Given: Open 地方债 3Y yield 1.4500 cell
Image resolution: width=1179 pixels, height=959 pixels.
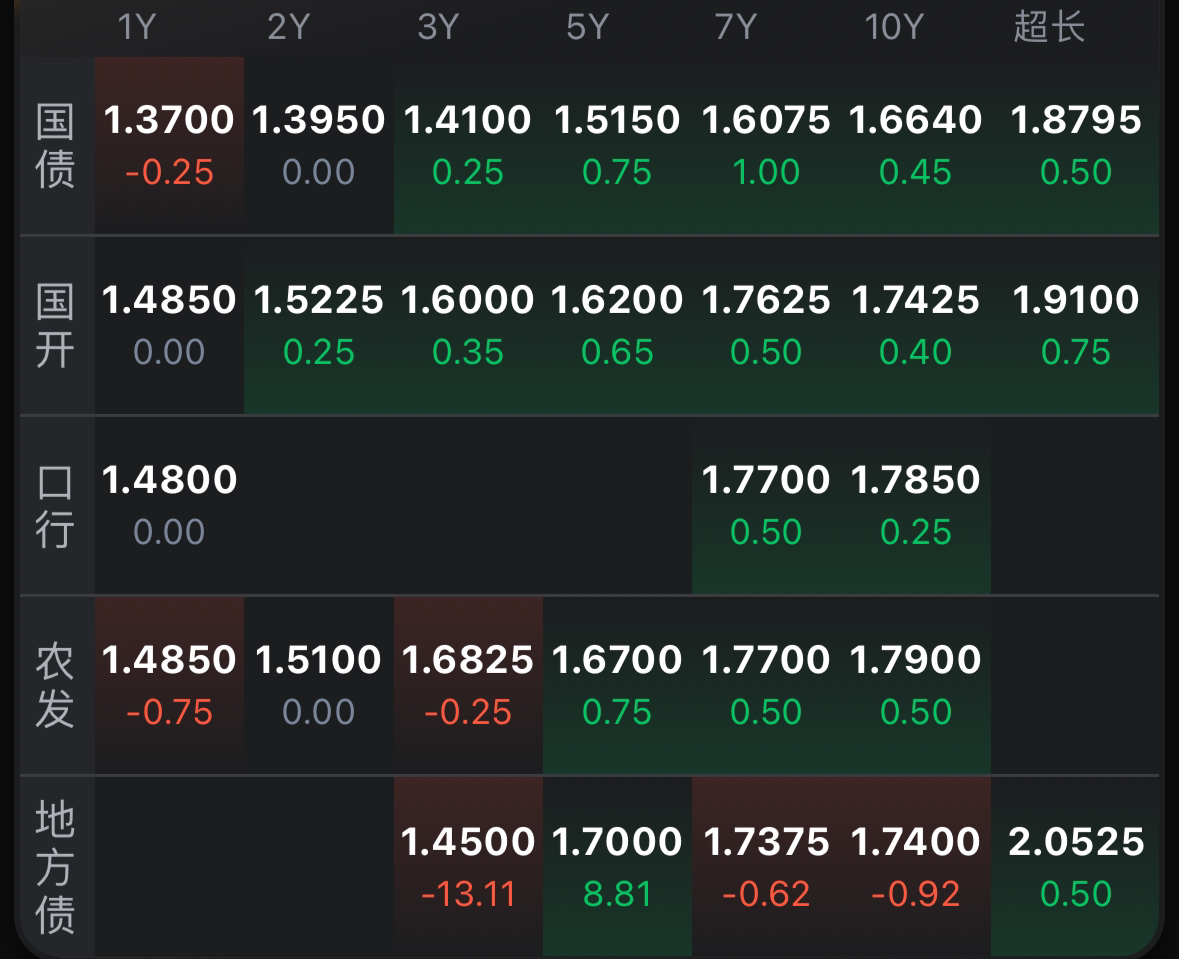Looking at the screenshot, I should 468,864.
